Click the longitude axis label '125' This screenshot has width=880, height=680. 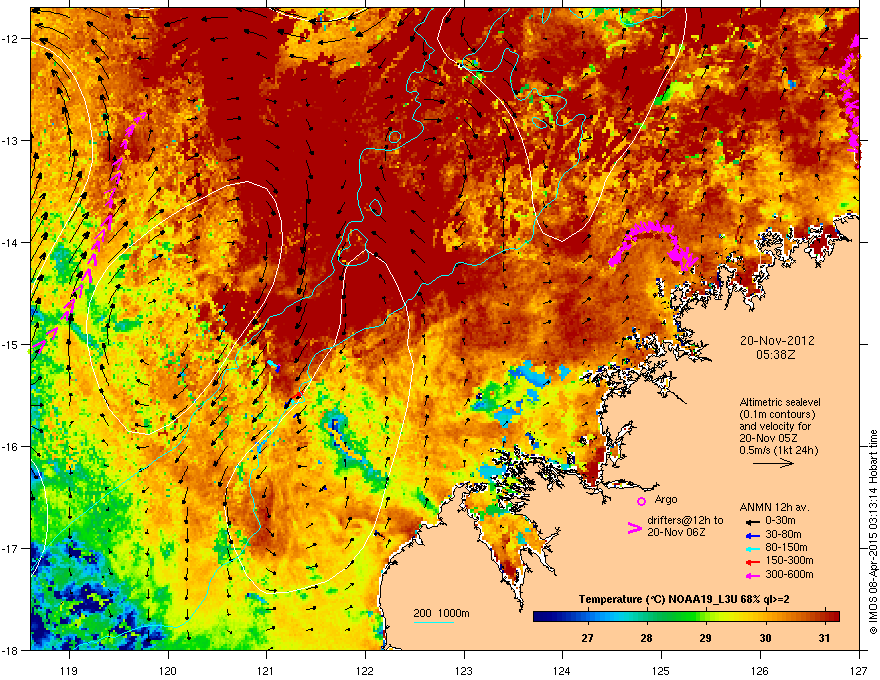pos(662,670)
